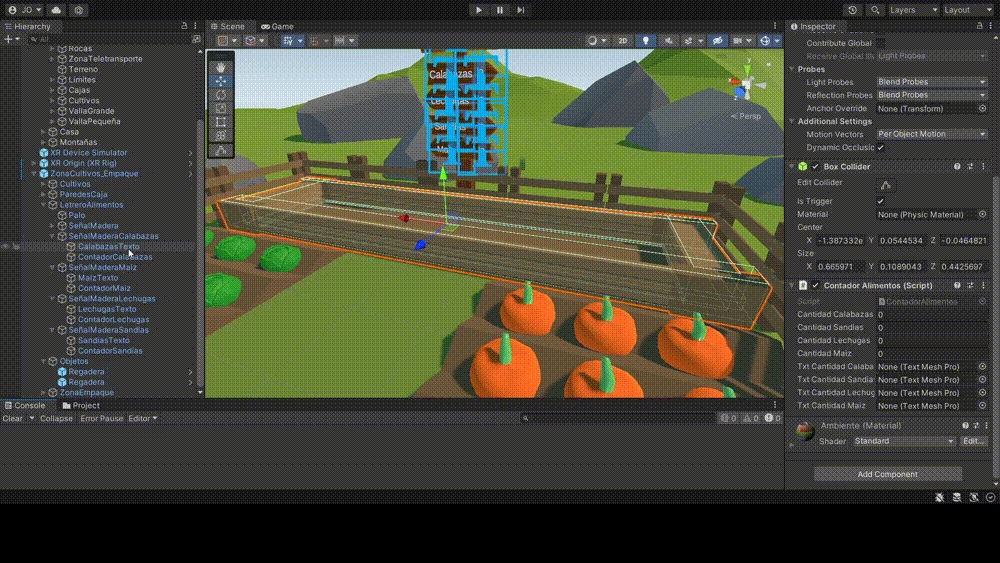The width and height of the screenshot is (1000, 563).
Task: Toggle Dynamic Occlusion checkbox
Action: tap(881, 147)
